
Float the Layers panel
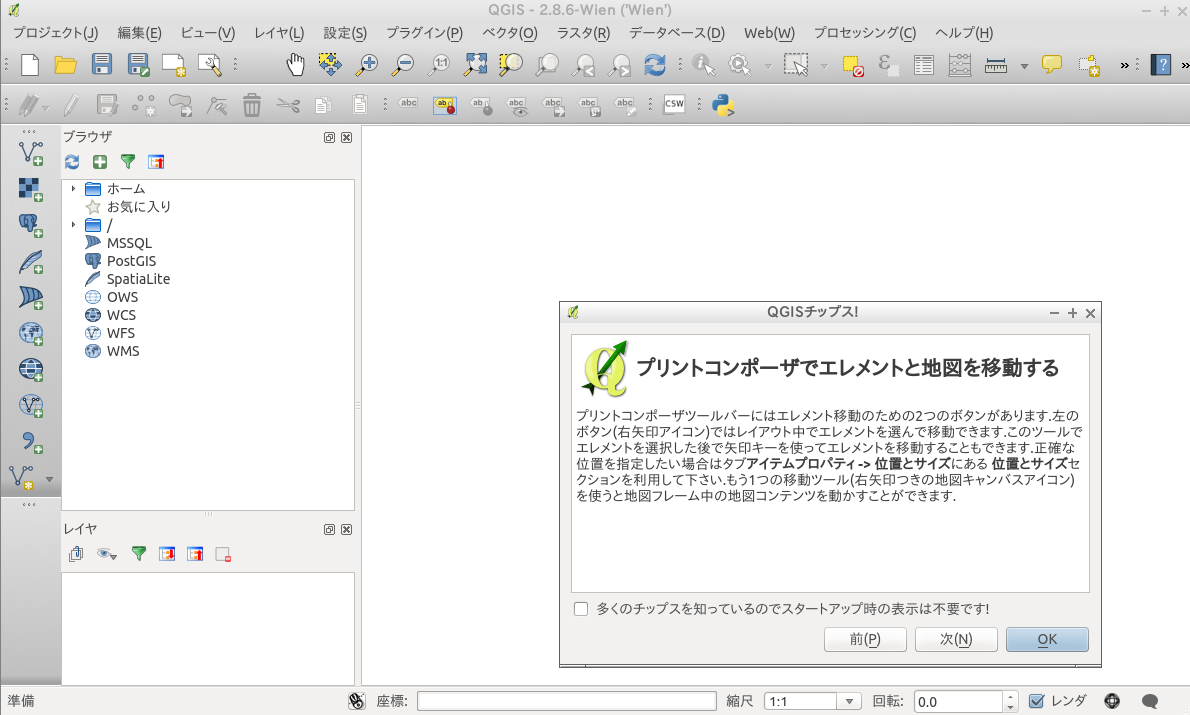tap(329, 529)
